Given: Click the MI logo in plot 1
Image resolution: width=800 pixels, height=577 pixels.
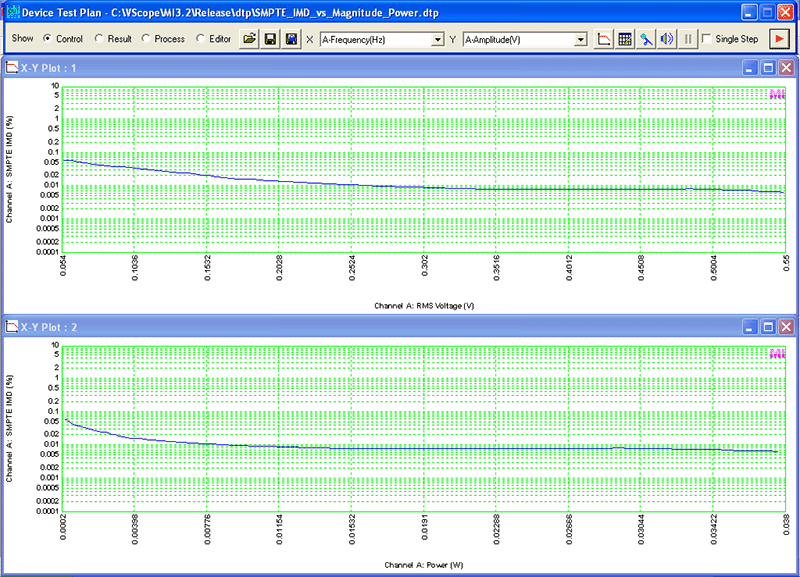Looking at the screenshot, I should pyautogui.click(x=777, y=94).
